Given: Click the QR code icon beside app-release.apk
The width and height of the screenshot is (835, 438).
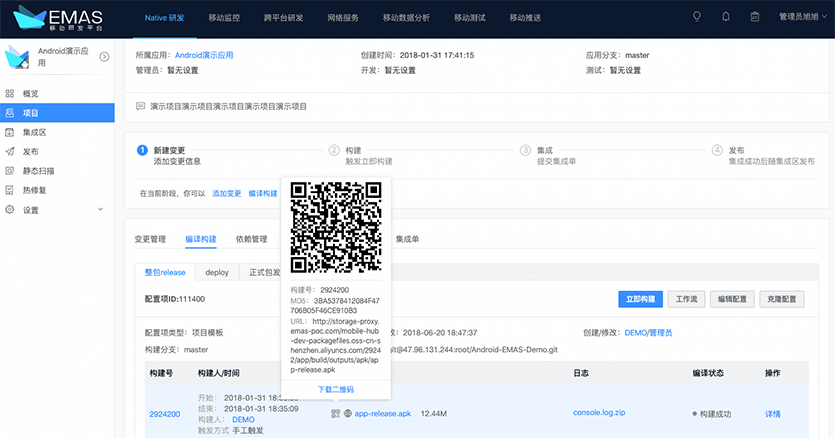Looking at the screenshot, I should [334, 413].
